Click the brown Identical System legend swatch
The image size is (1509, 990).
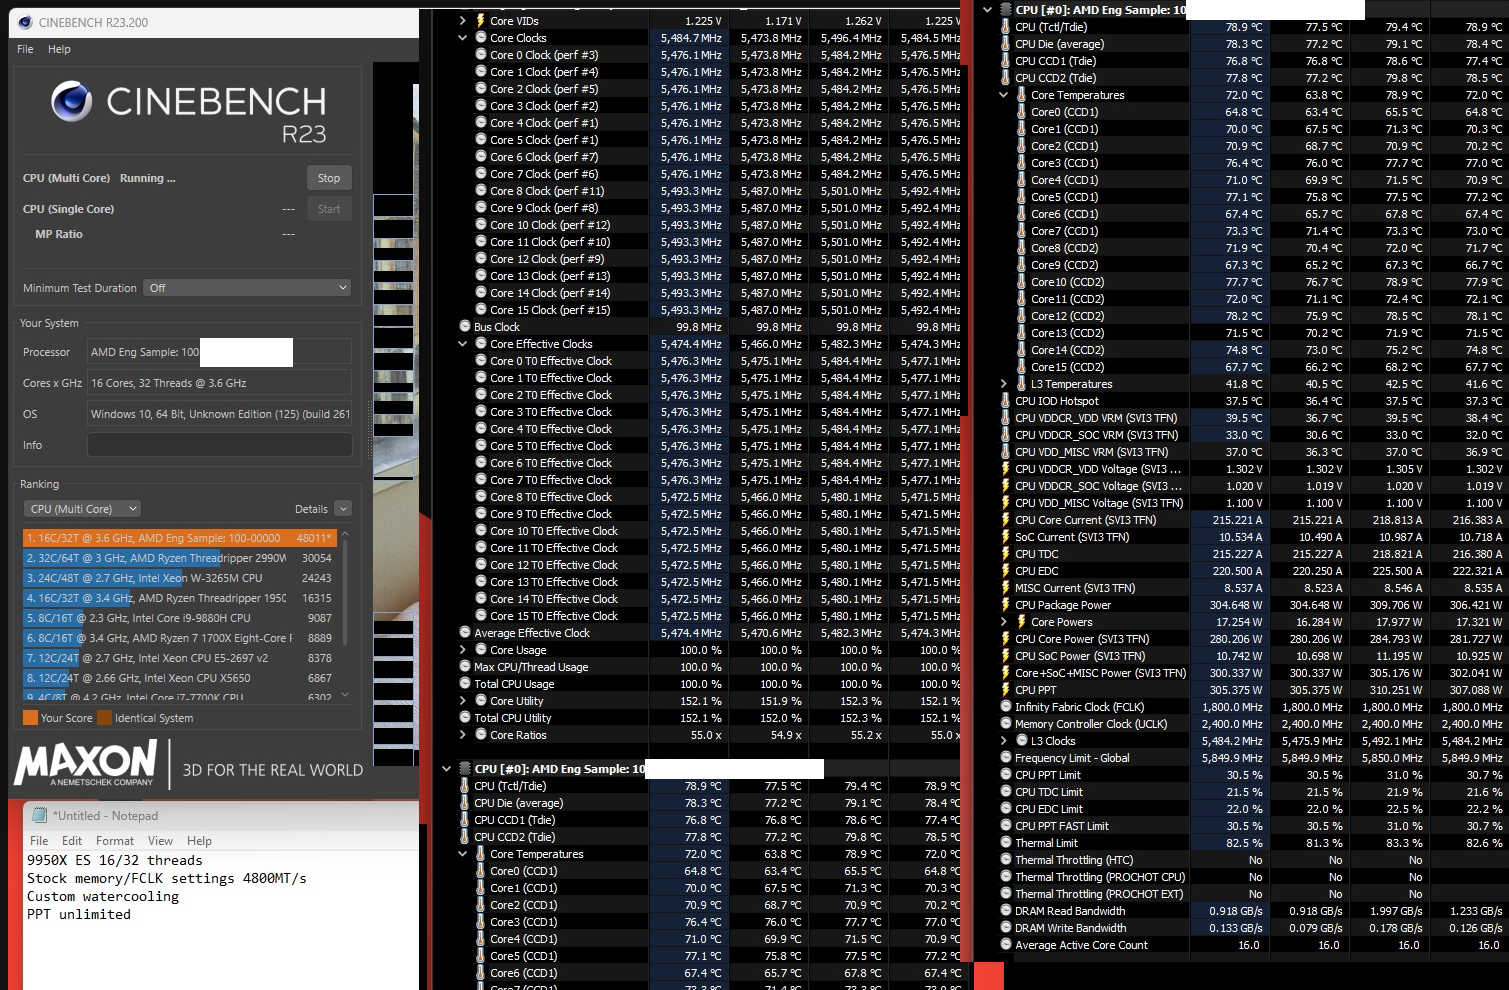coord(104,718)
